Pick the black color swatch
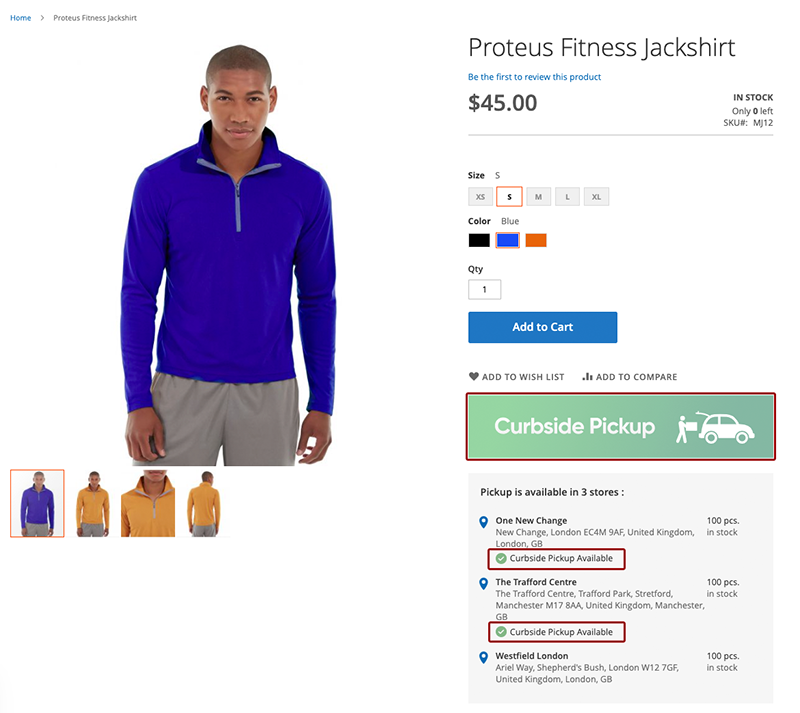 click(x=479, y=240)
